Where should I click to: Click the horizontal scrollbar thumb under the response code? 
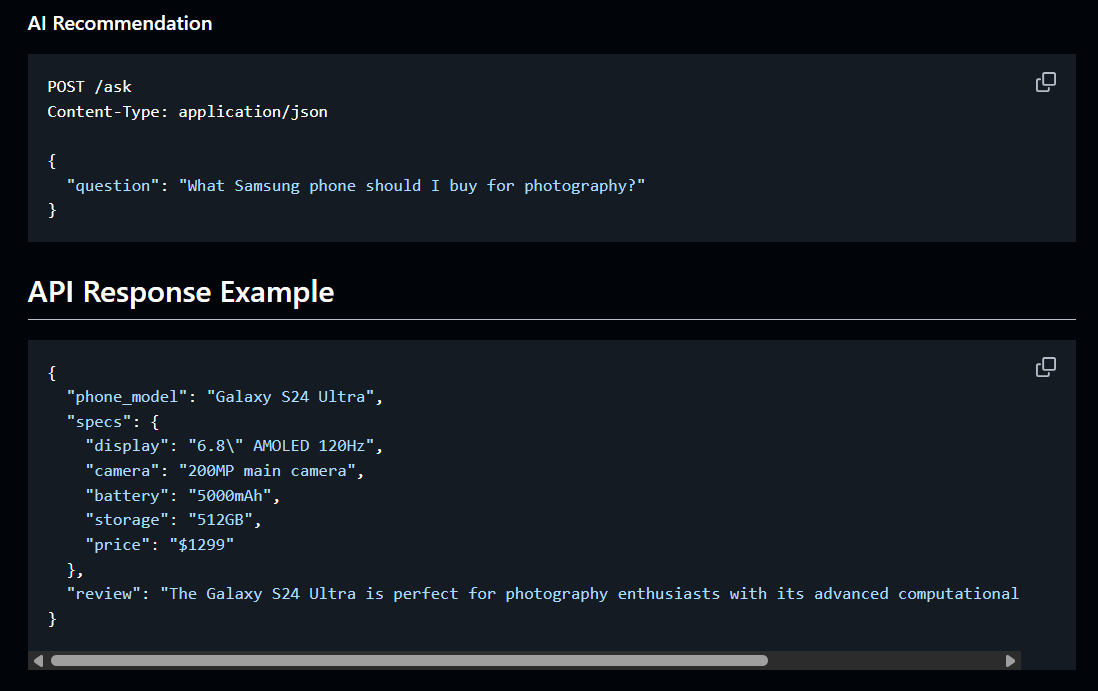click(x=410, y=660)
